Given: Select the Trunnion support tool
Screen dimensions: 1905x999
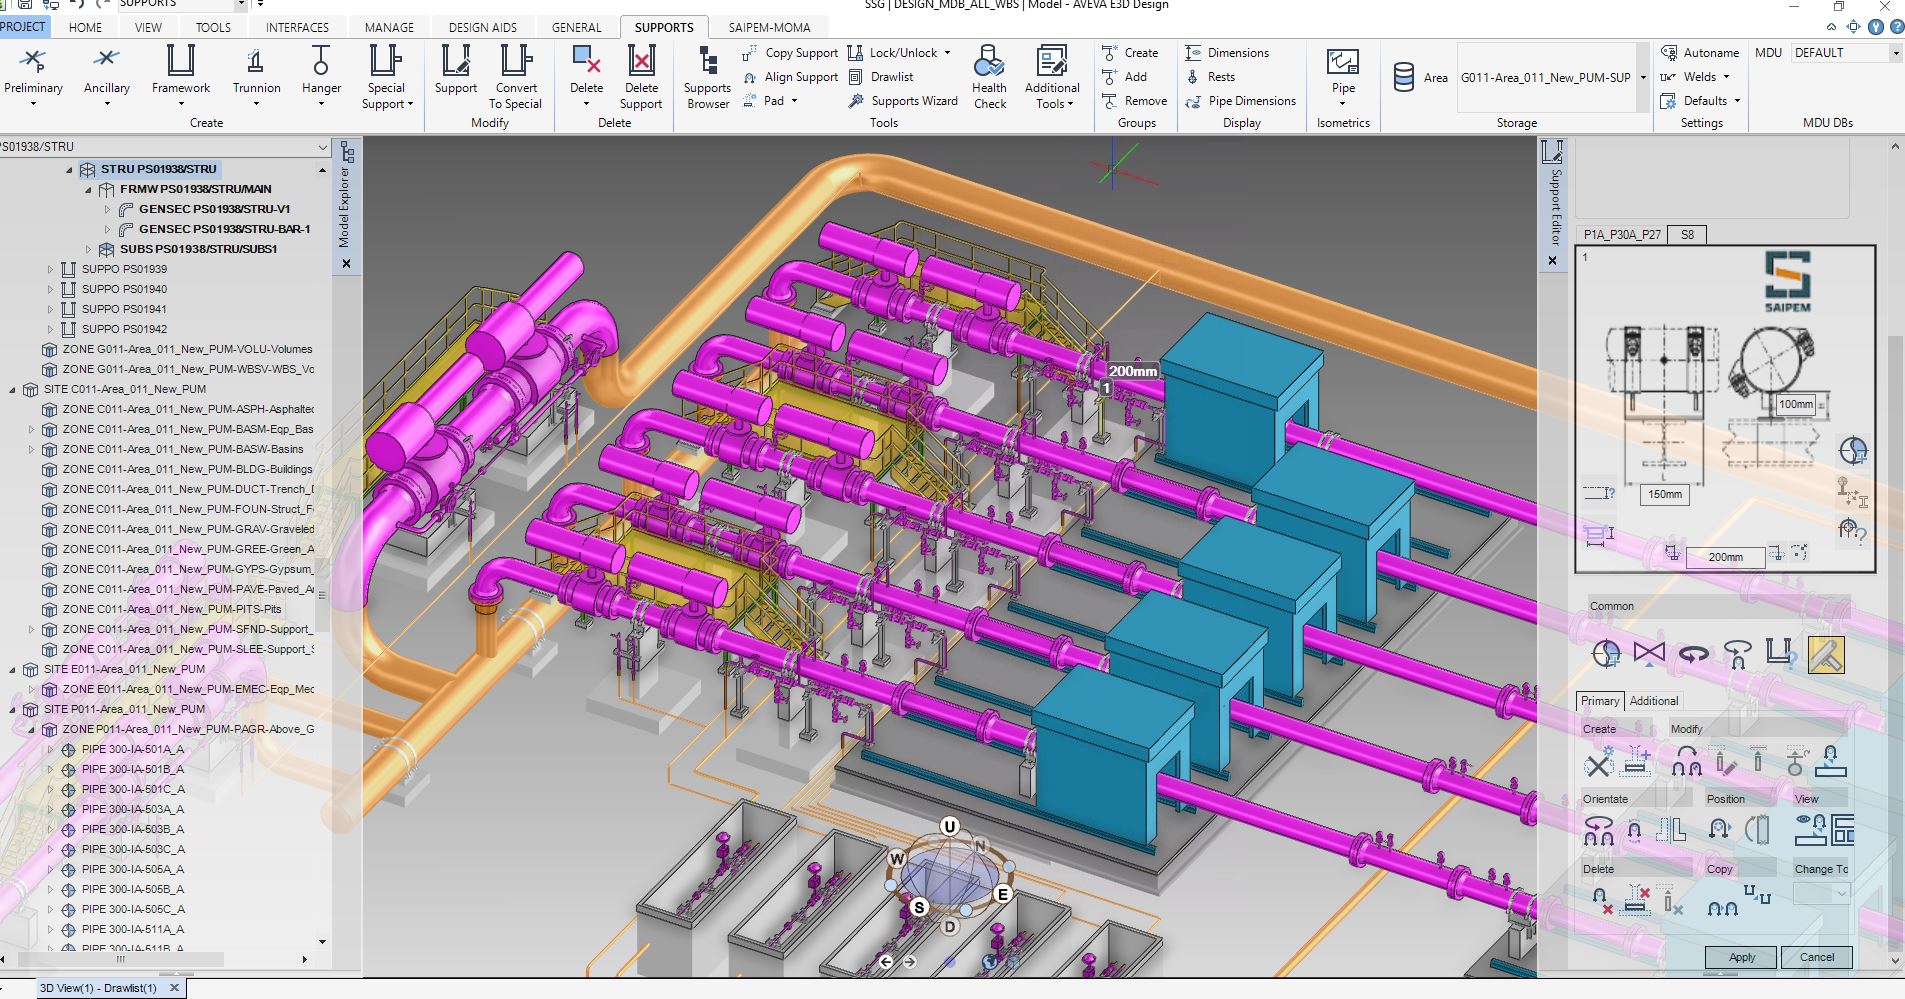Looking at the screenshot, I should coord(256,63).
